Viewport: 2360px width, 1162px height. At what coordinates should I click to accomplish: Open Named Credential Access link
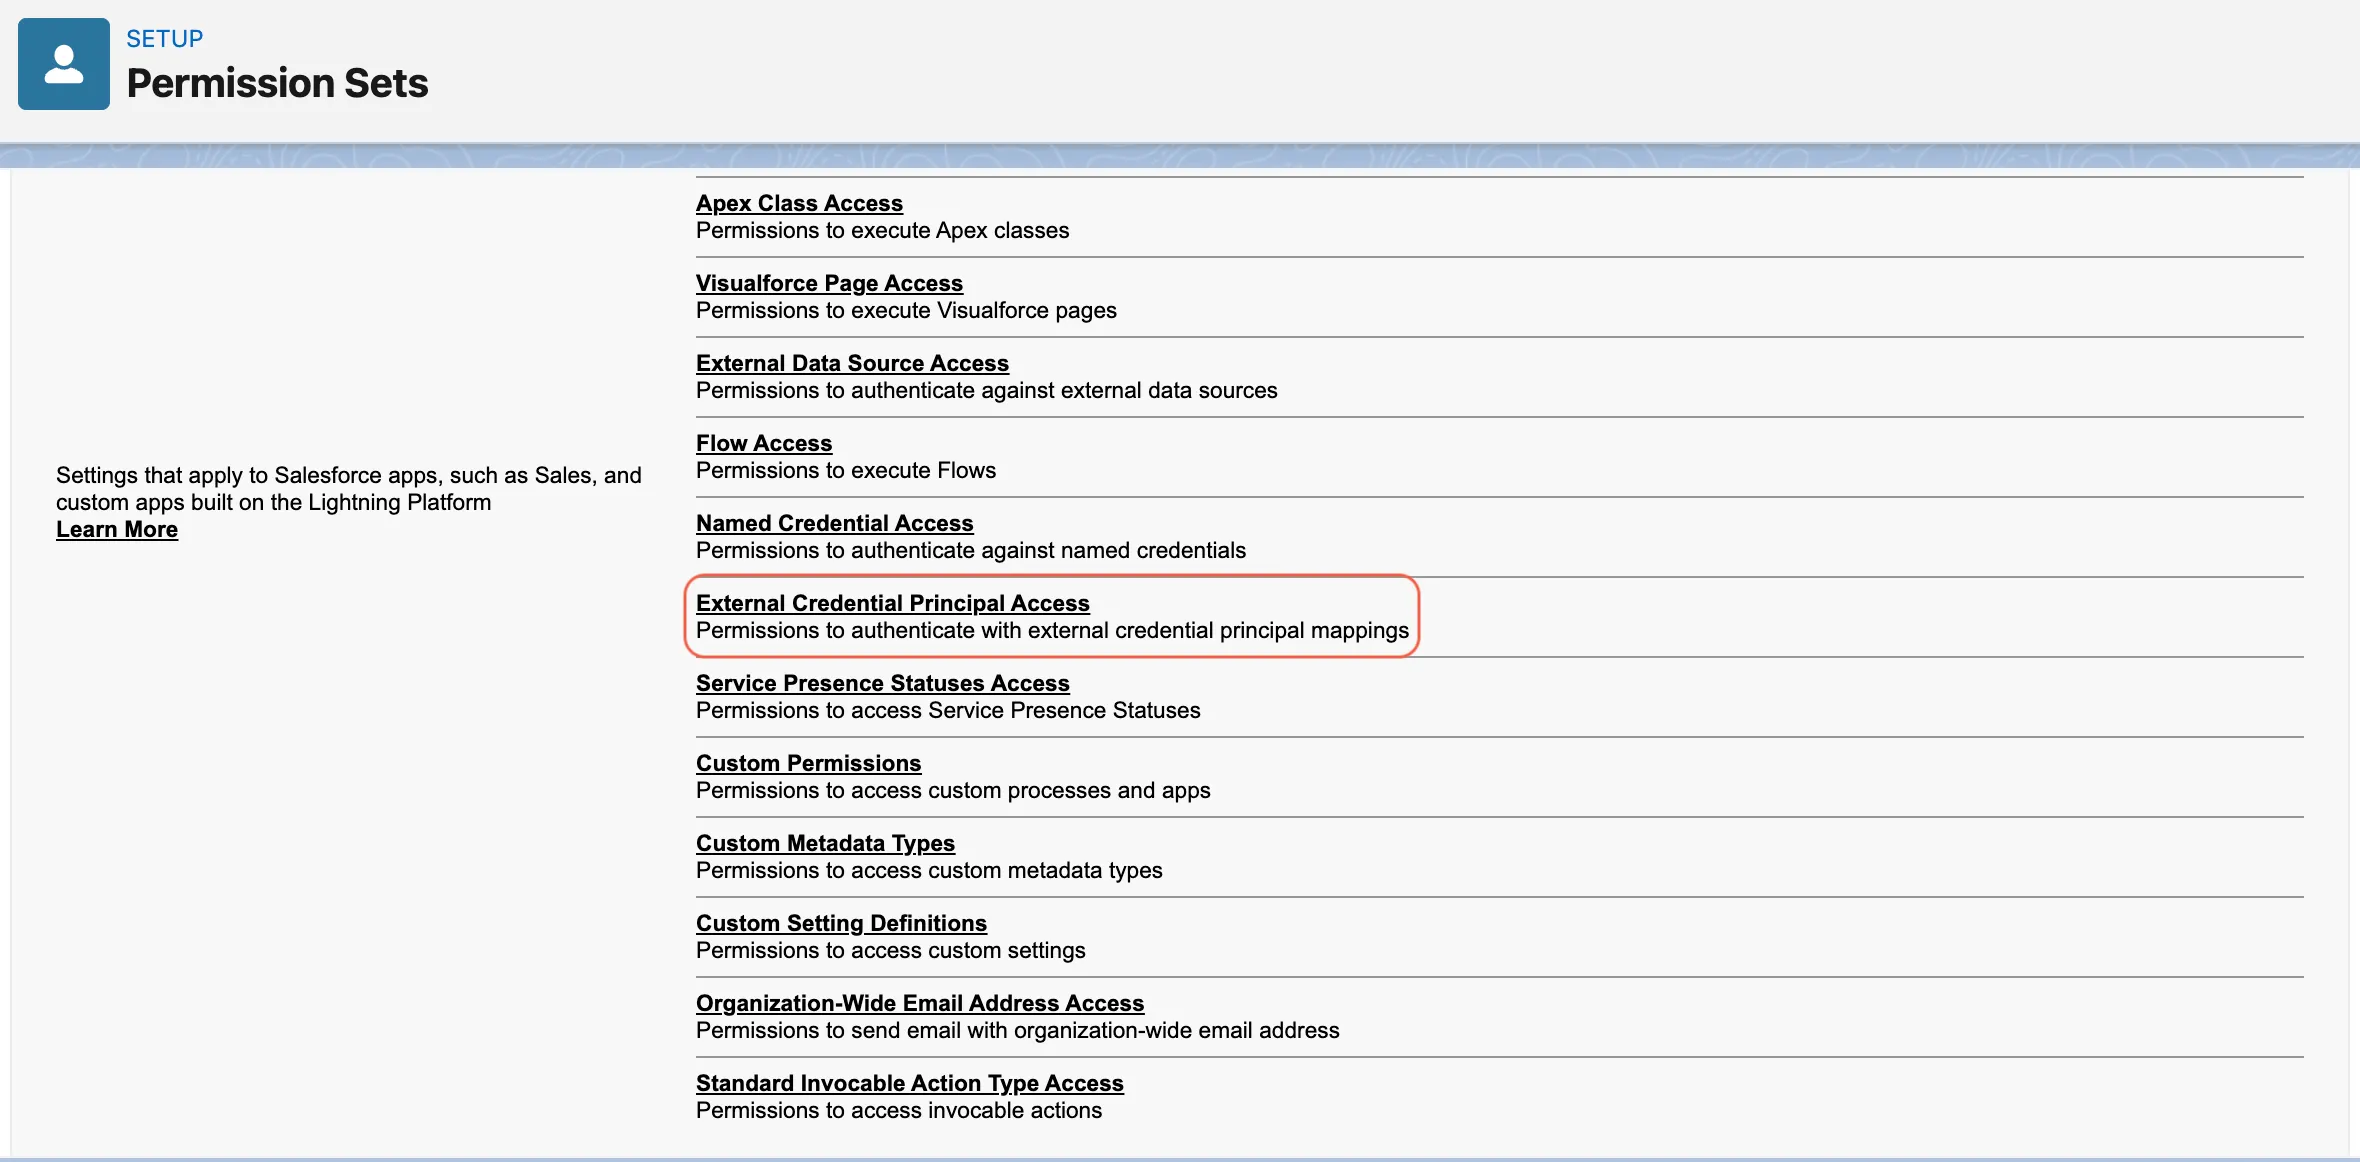(834, 523)
